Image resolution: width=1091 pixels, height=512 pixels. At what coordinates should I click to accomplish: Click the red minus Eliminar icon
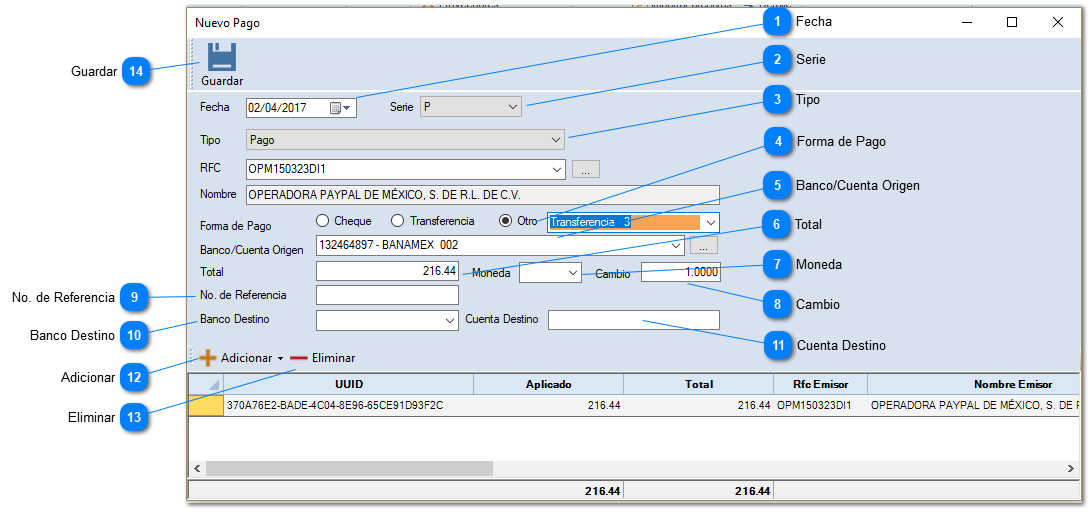[299, 358]
